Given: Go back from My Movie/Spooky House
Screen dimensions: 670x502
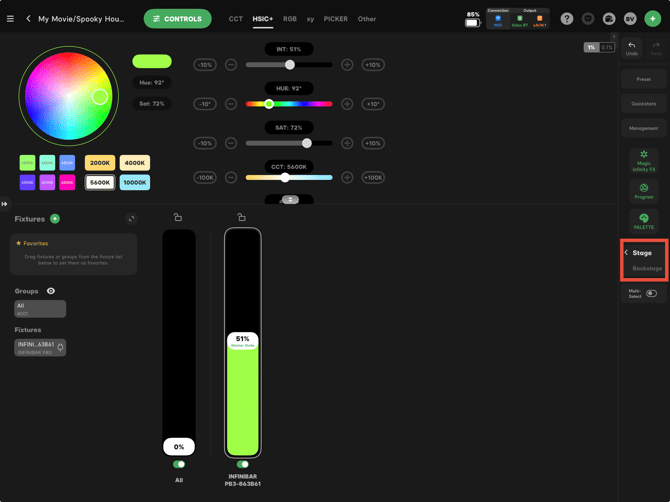Looking at the screenshot, I should coord(28,19).
